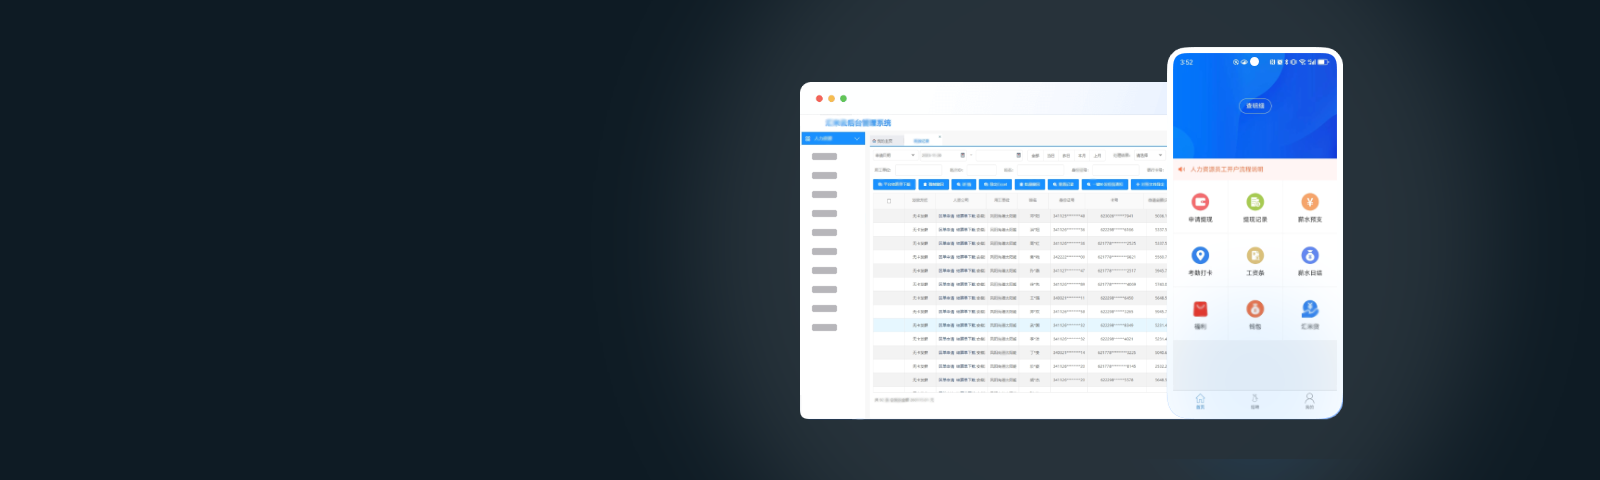Open the 处理结果 请选择 dropdown
Screen dimensions: 1600x480
pos(1148,155)
